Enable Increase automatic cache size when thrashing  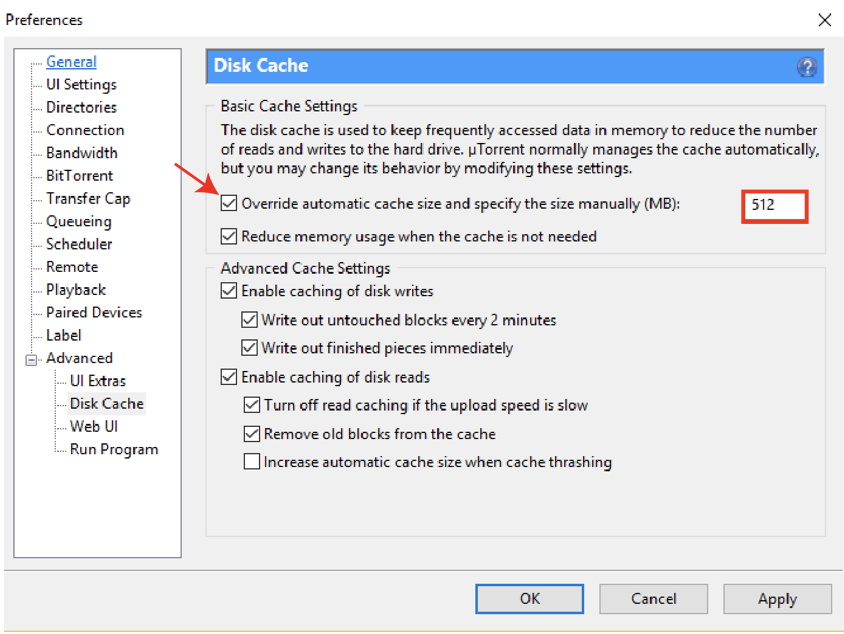[x=251, y=462]
